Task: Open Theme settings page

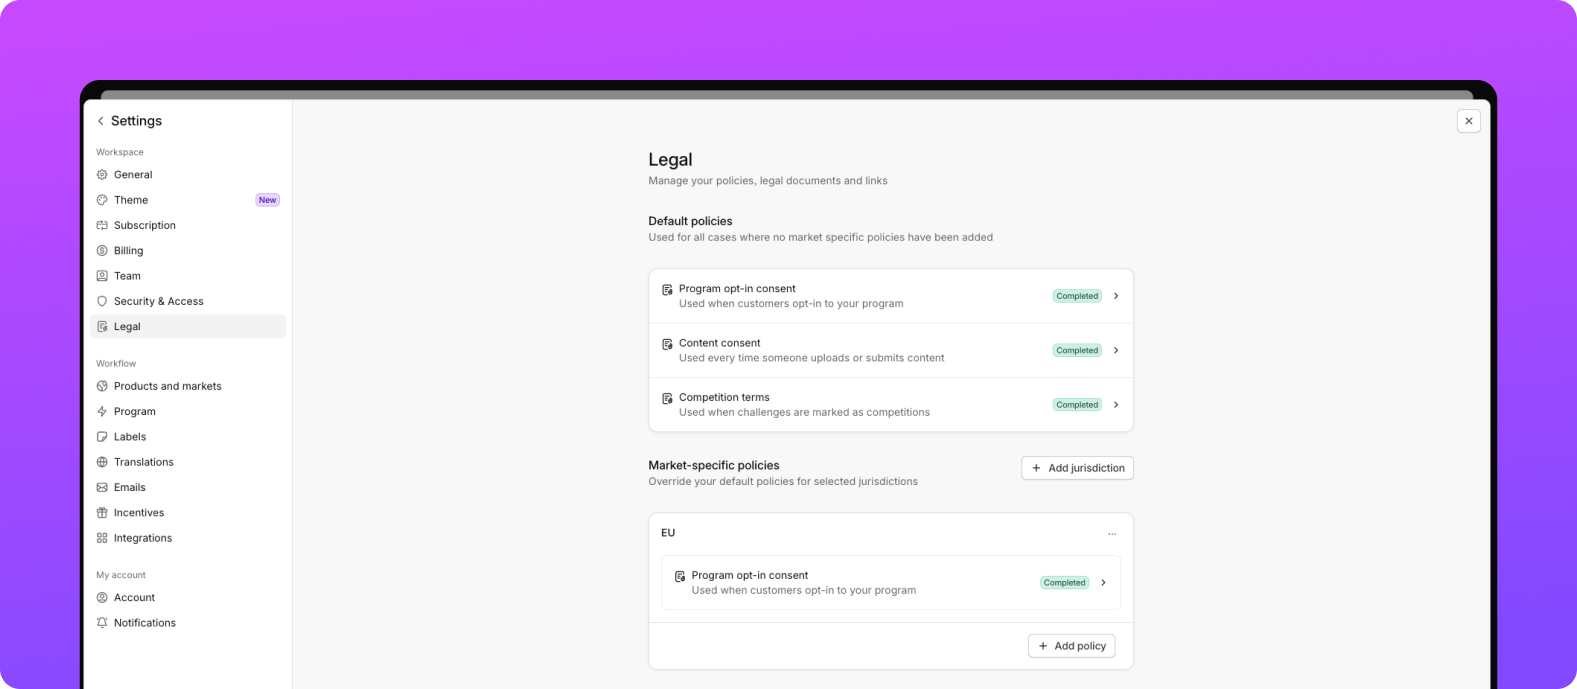Action: pyautogui.click(x=188, y=200)
